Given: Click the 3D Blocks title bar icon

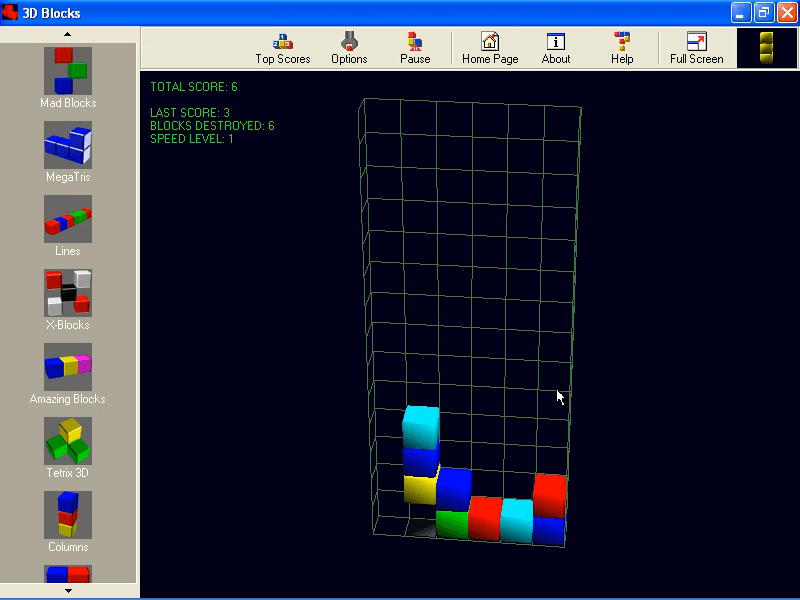Looking at the screenshot, I should click(x=10, y=12).
